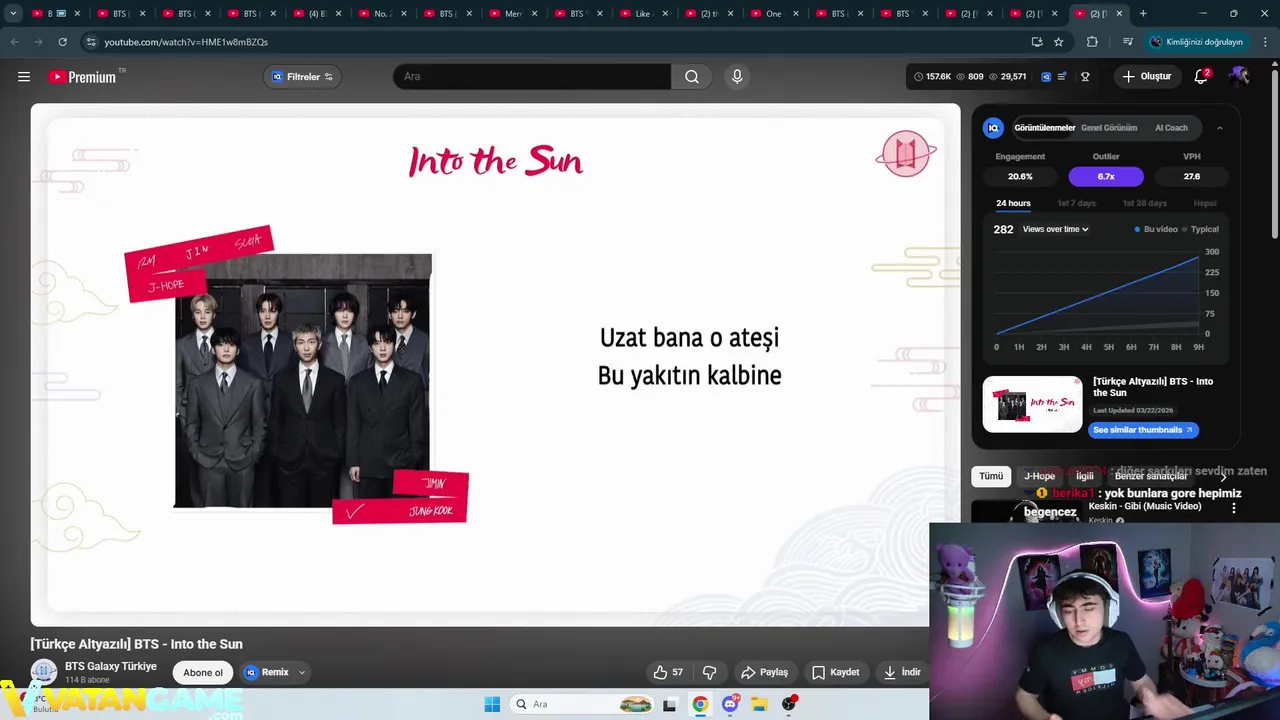Share the video with the Paylaş button
The image size is (1280, 720).
[765, 673]
